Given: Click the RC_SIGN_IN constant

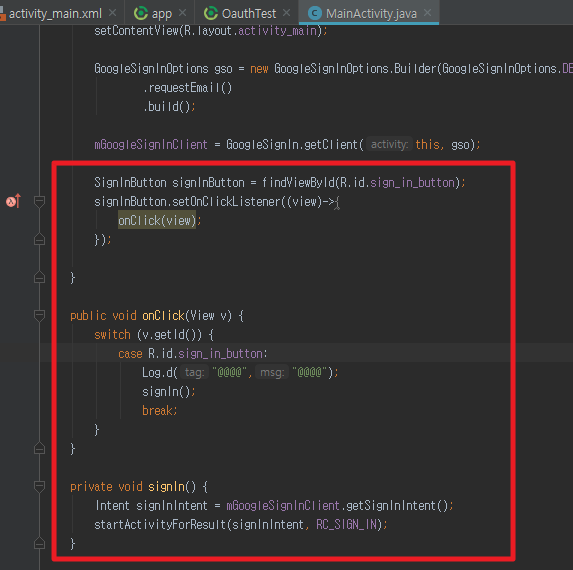Looking at the screenshot, I should (x=346, y=524).
